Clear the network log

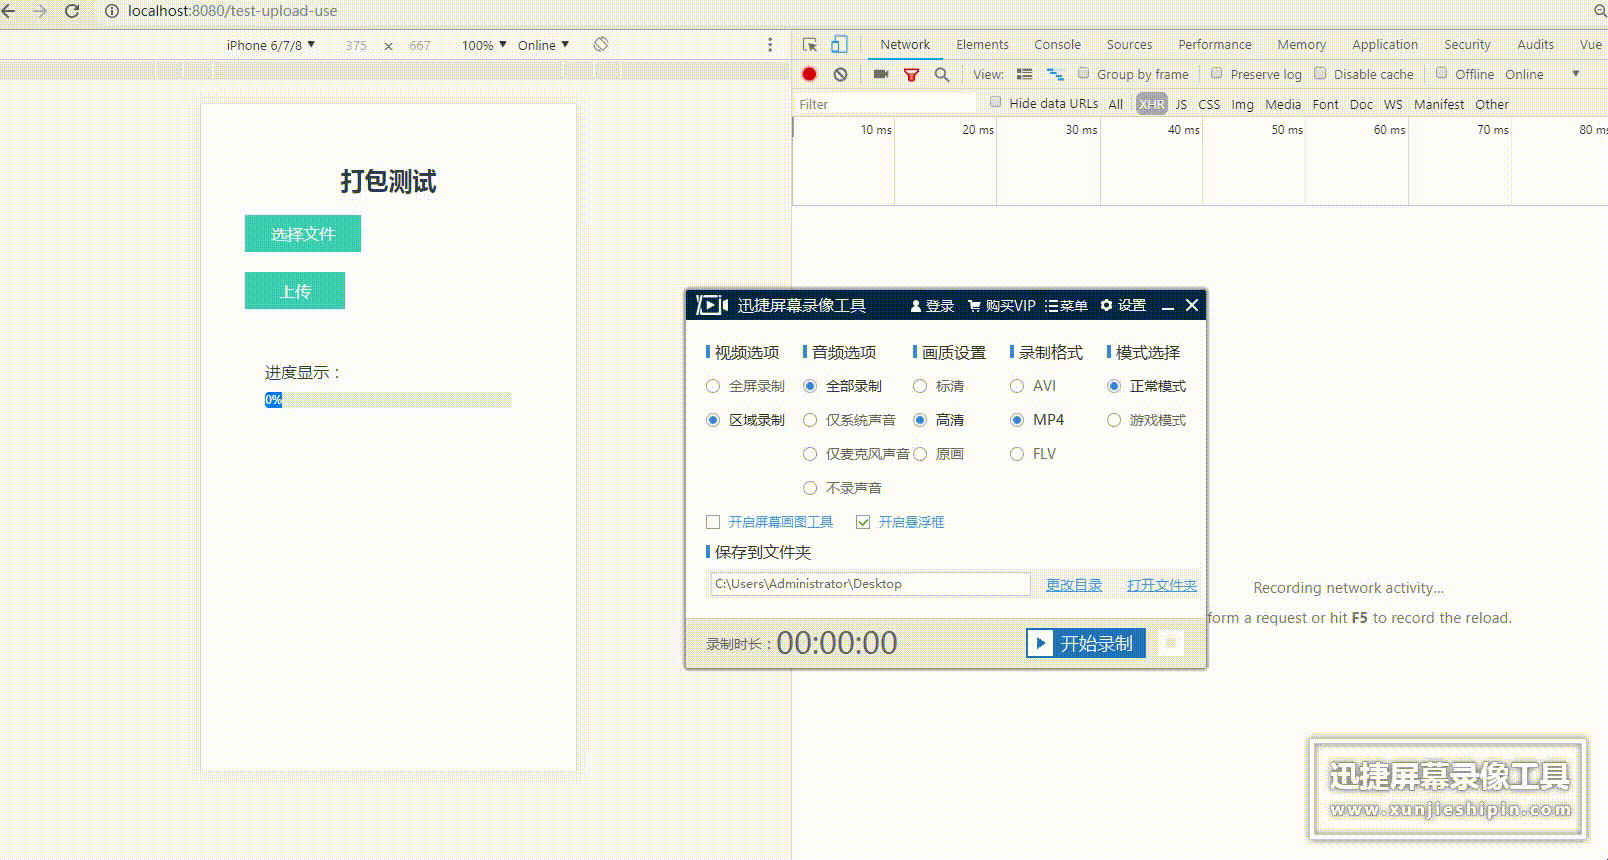841,74
